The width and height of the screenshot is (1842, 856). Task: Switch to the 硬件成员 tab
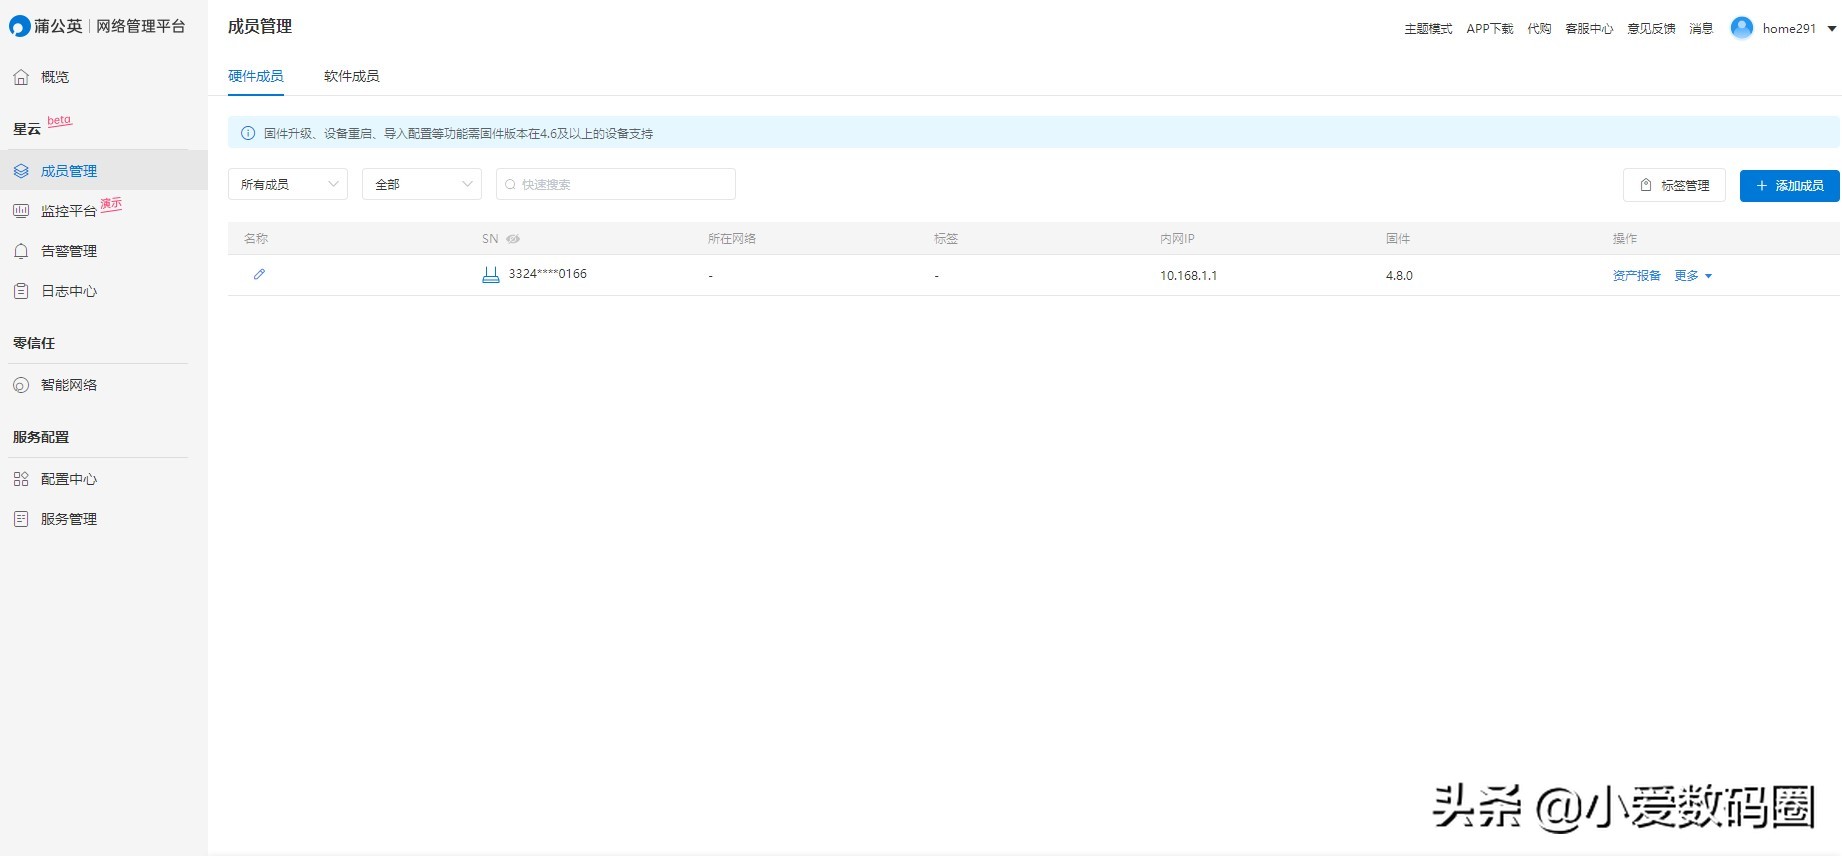click(x=256, y=76)
